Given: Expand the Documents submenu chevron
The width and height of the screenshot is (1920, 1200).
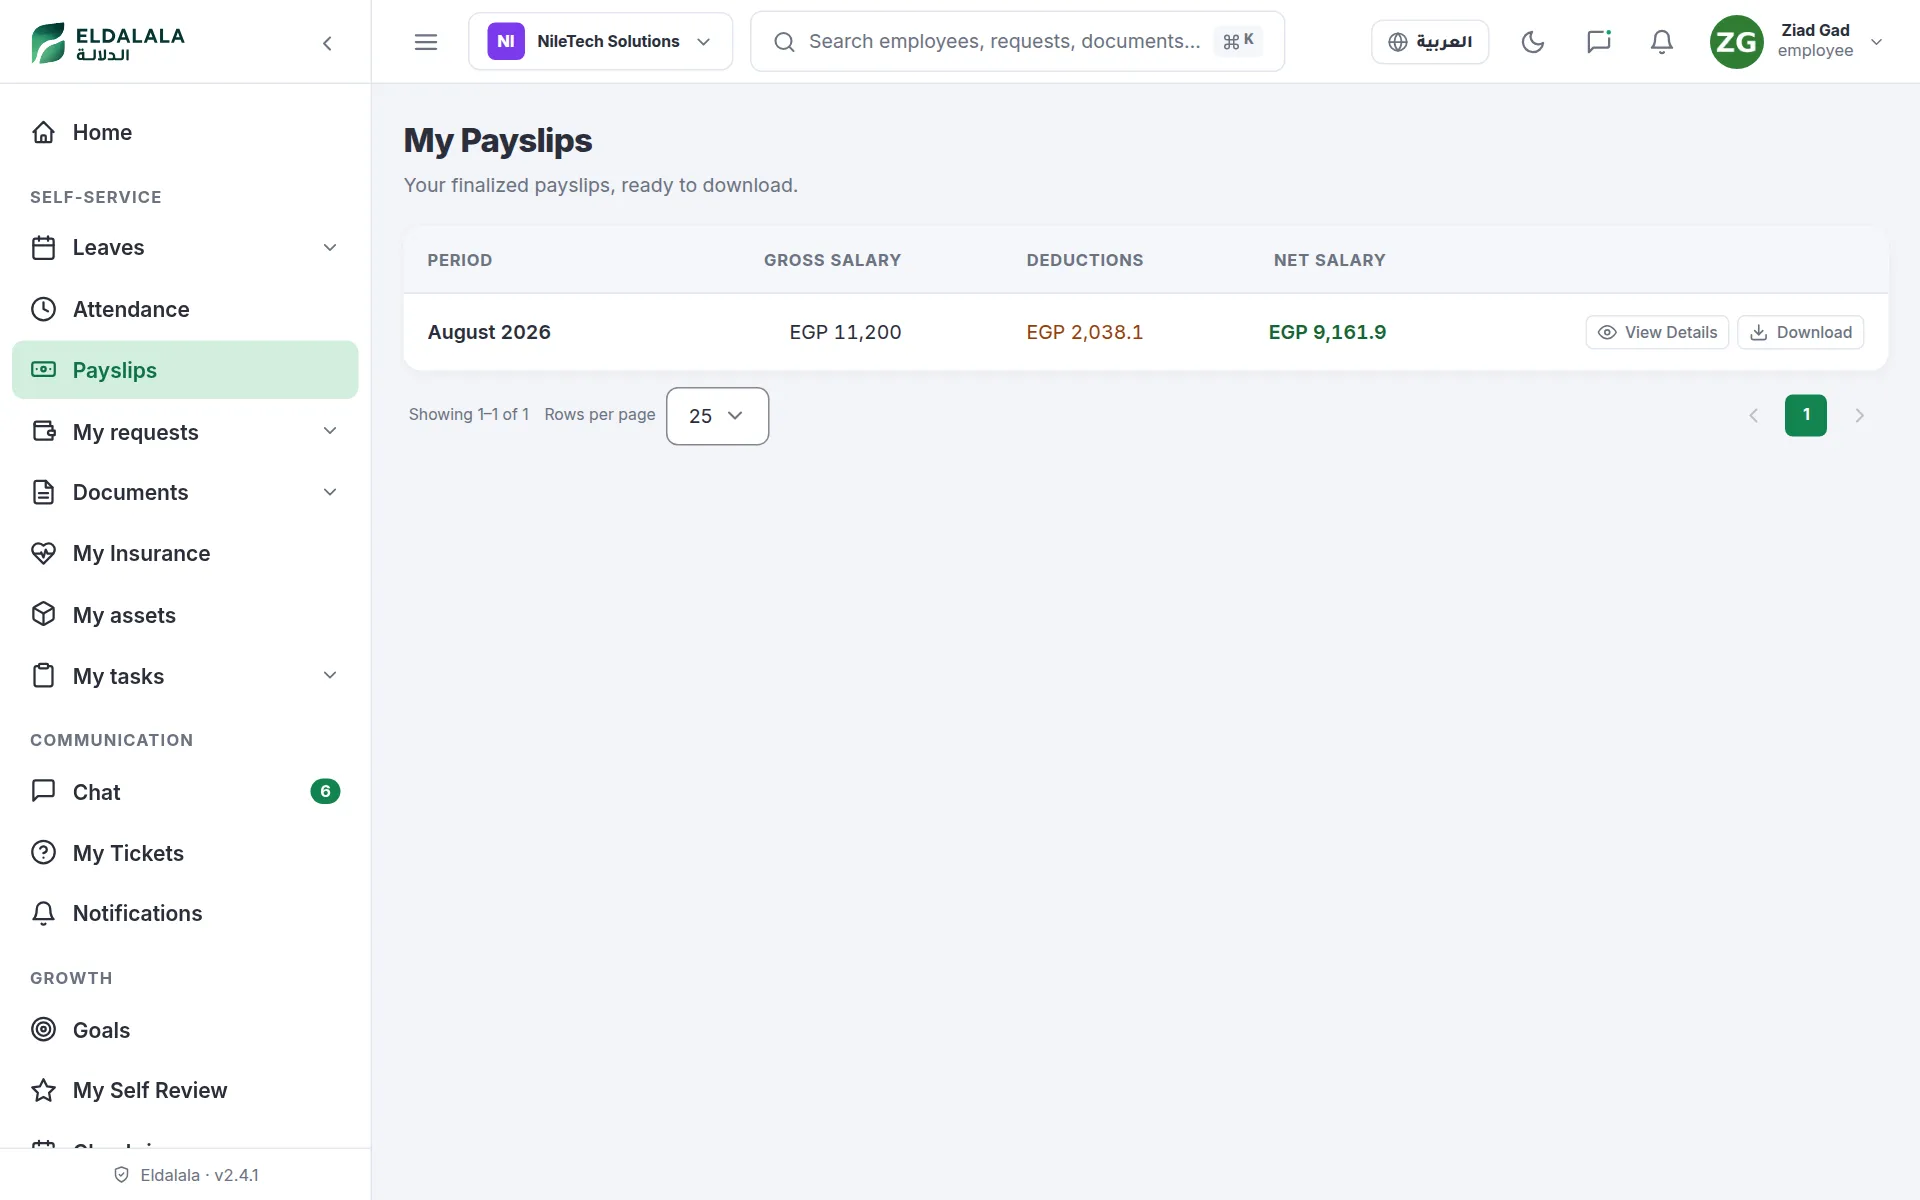Looking at the screenshot, I should (330, 492).
